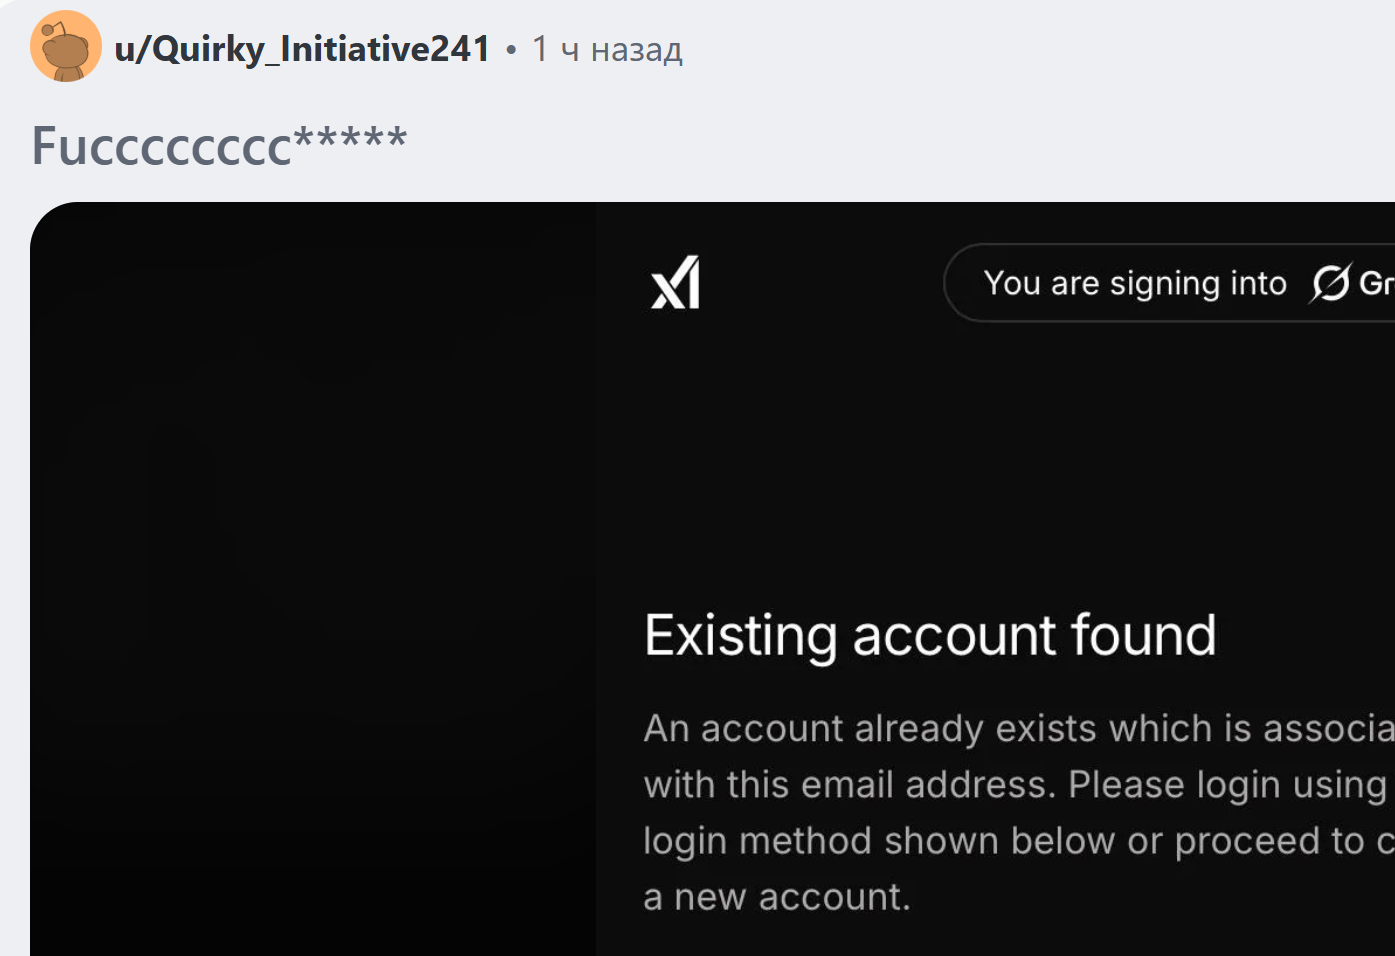This screenshot has width=1395, height=956.
Task: Click the word "found" in heading
Action: tap(1143, 635)
